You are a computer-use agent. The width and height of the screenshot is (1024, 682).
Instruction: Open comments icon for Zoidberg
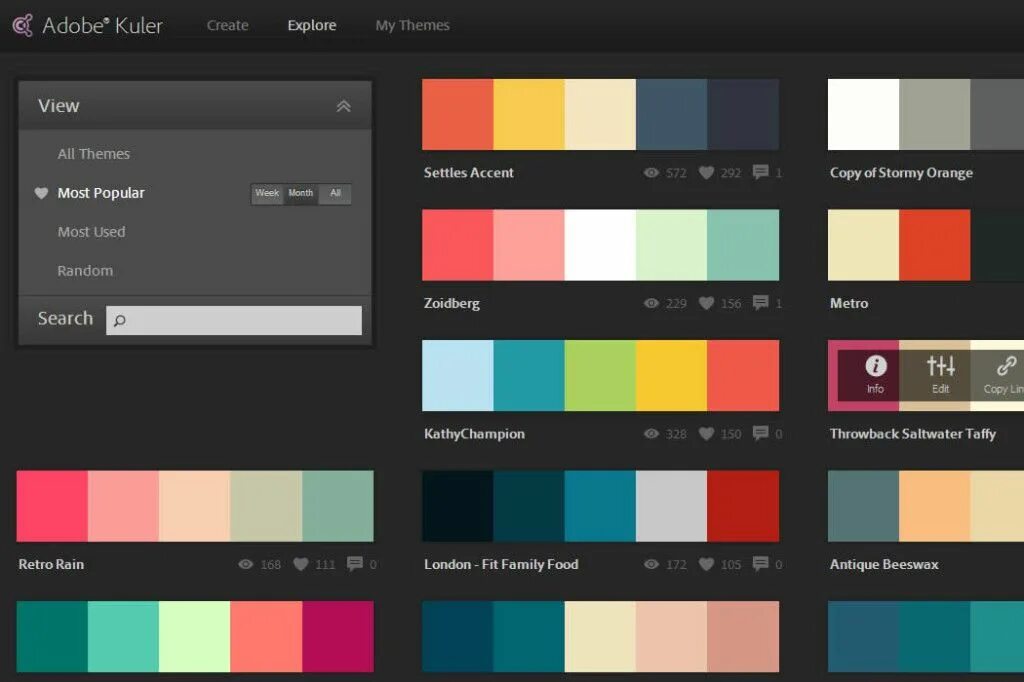760,302
